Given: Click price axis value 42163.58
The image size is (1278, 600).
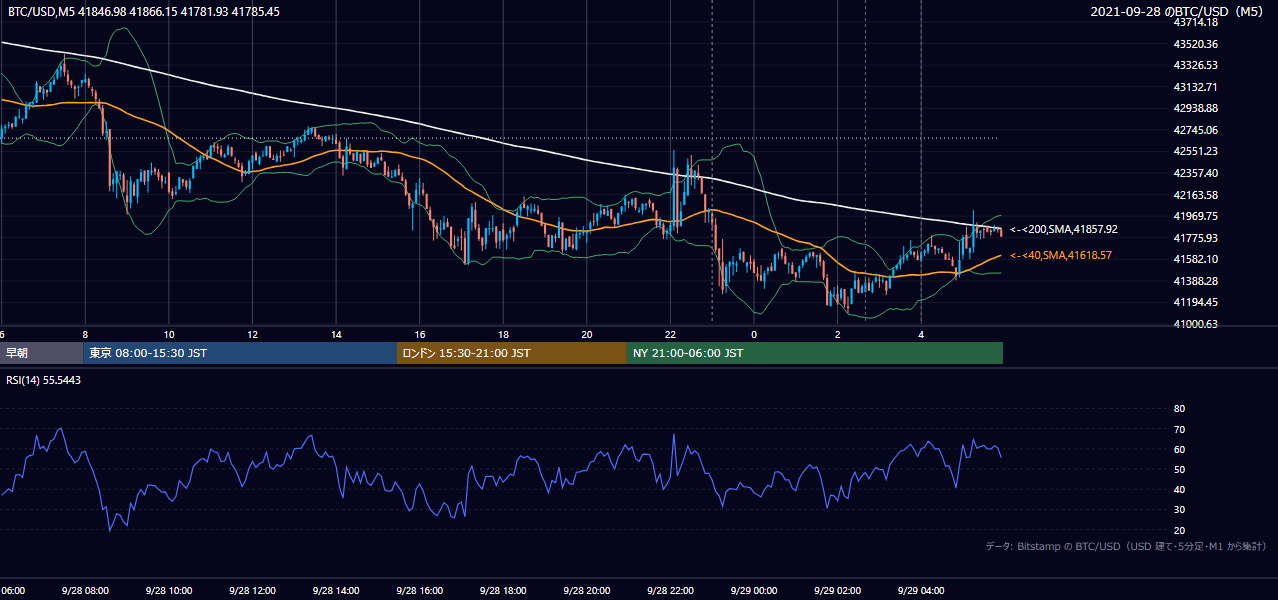Looking at the screenshot, I should (x=1195, y=195).
